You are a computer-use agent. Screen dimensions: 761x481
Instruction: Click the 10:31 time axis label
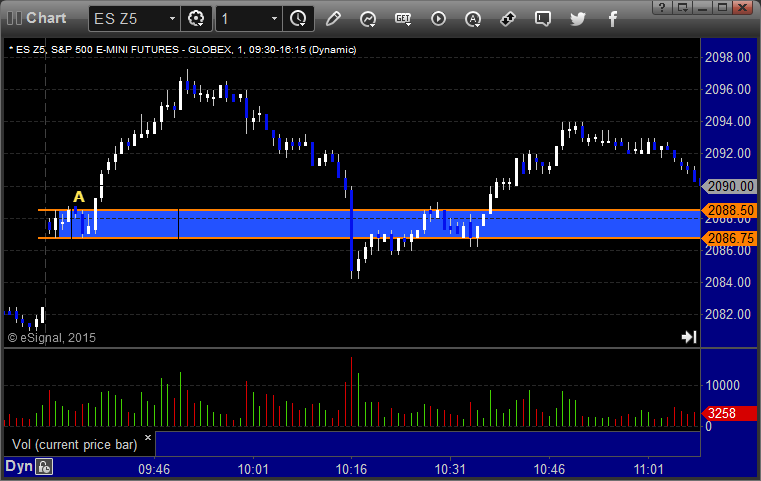click(x=450, y=469)
